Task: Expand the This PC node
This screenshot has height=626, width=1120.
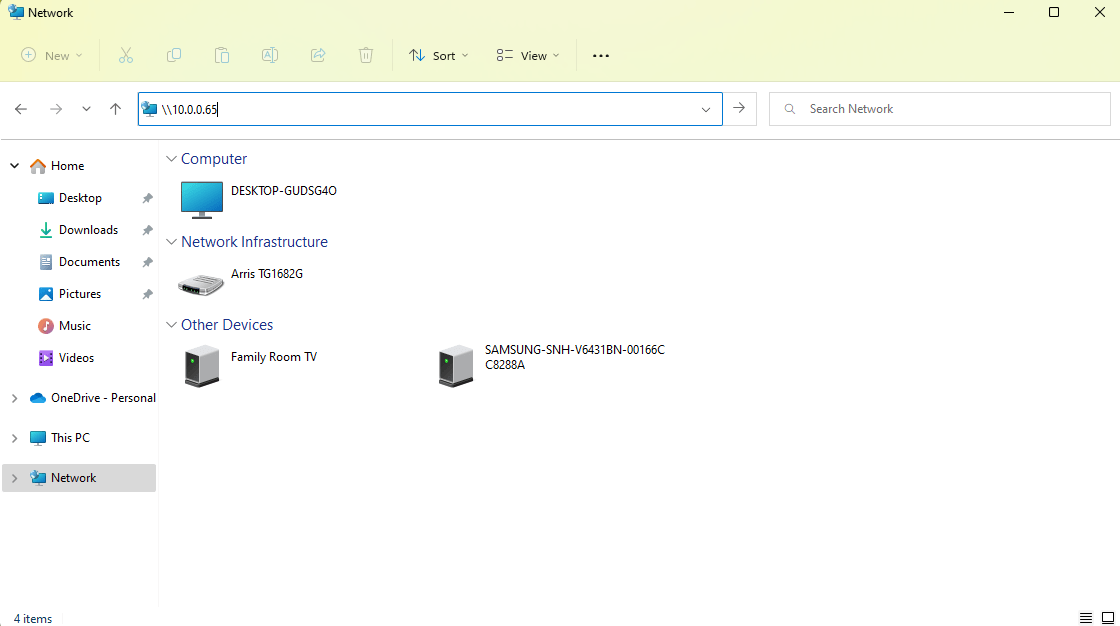Action: point(14,438)
